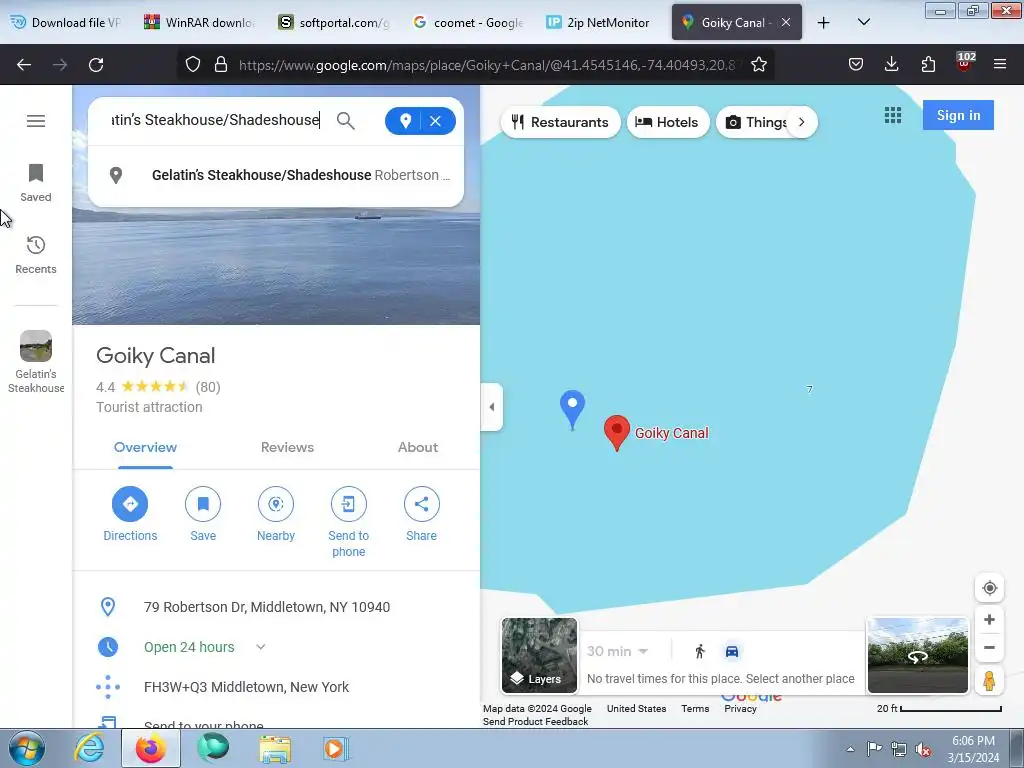Image resolution: width=1024 pixels, height=768 pixels.
Task: Click the United States region link
Action: point(636,709)
